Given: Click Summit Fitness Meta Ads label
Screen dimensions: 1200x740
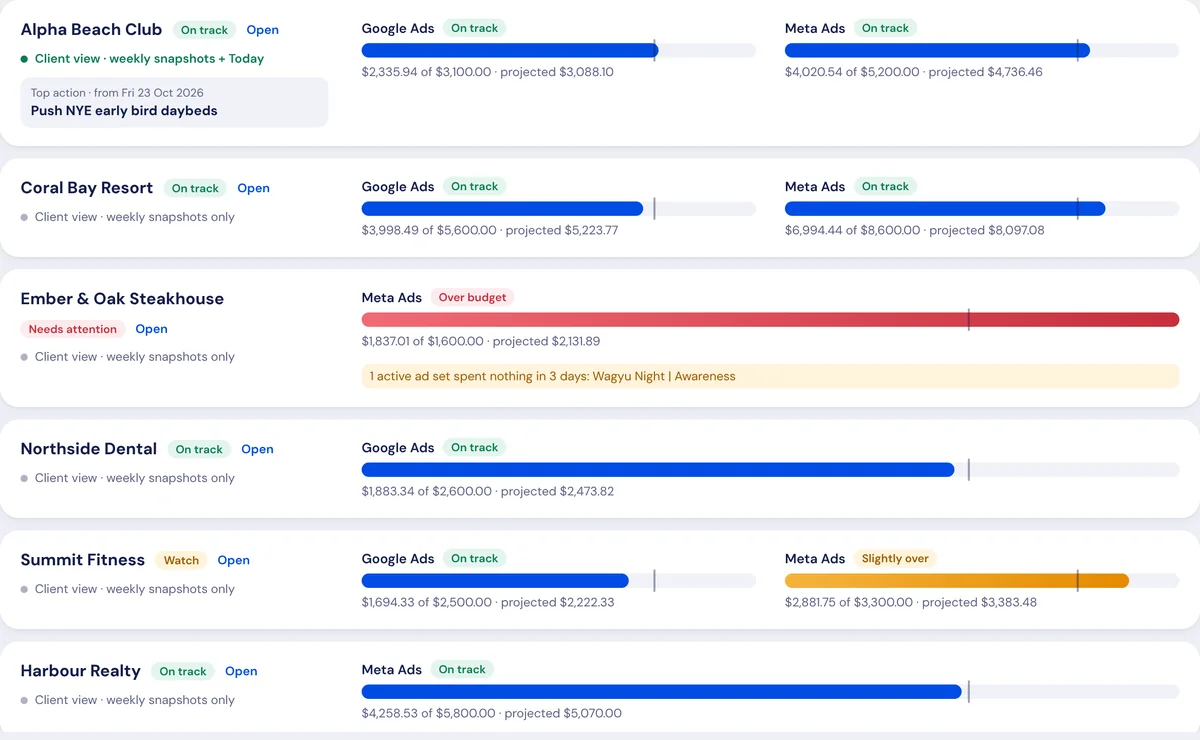Looking at the screenshot, I should coord(815,559).
